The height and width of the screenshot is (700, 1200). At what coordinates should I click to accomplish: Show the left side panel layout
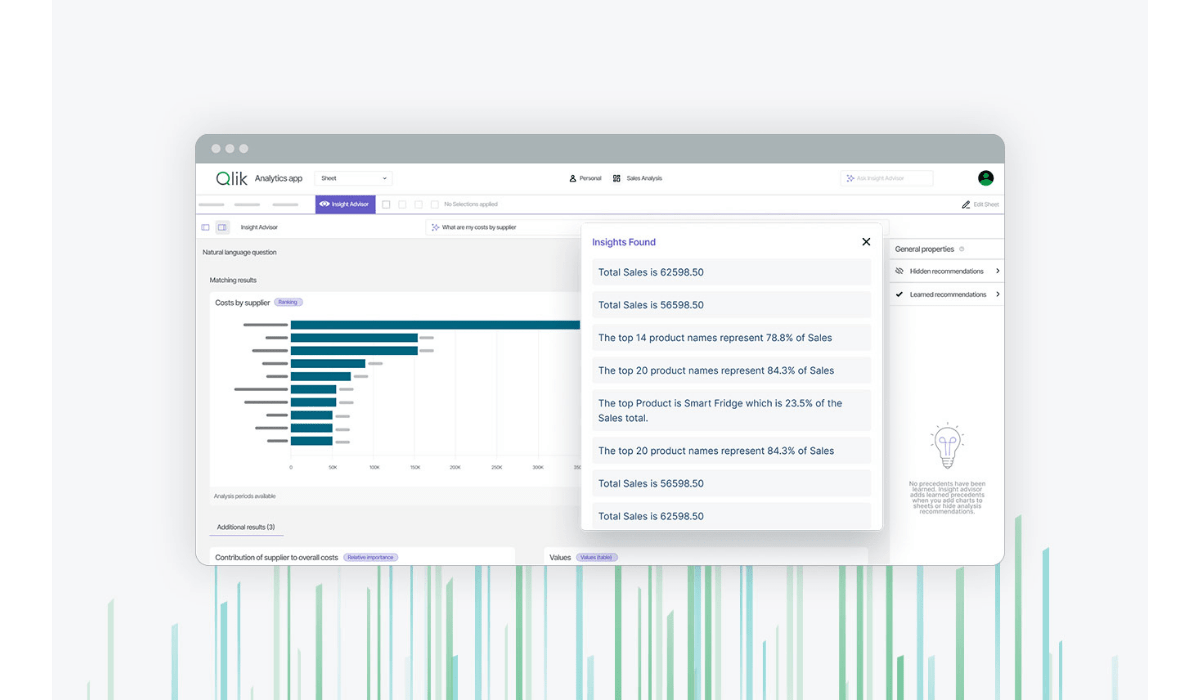(x=206, y=227)
